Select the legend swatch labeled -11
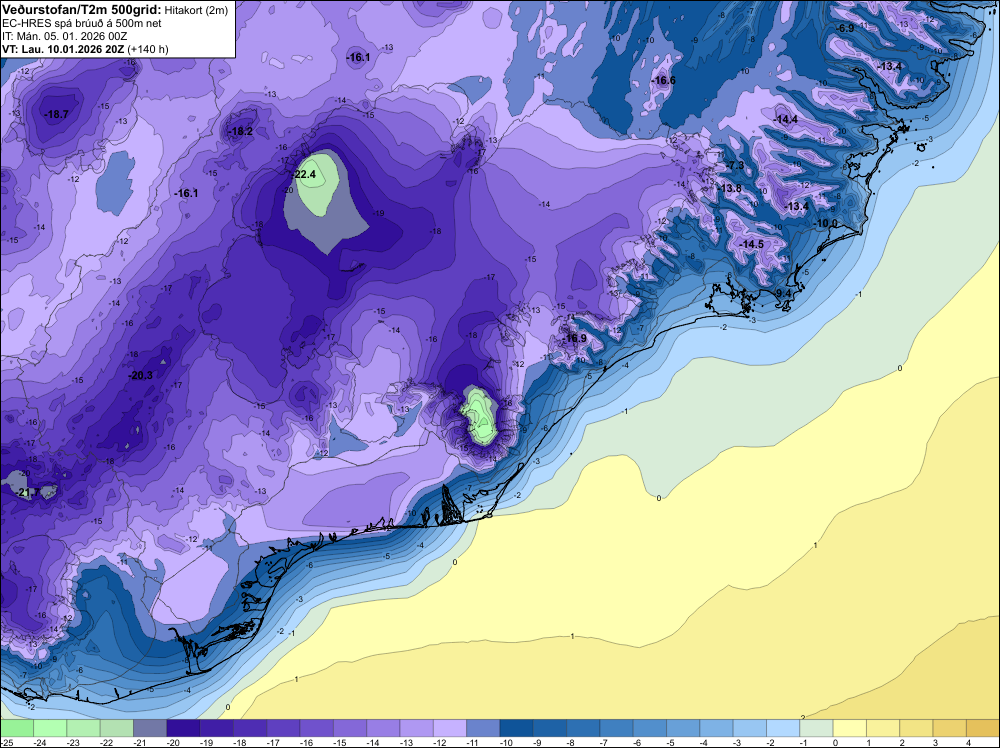This screenshot has height=748, width=1000. pos(483,728)
